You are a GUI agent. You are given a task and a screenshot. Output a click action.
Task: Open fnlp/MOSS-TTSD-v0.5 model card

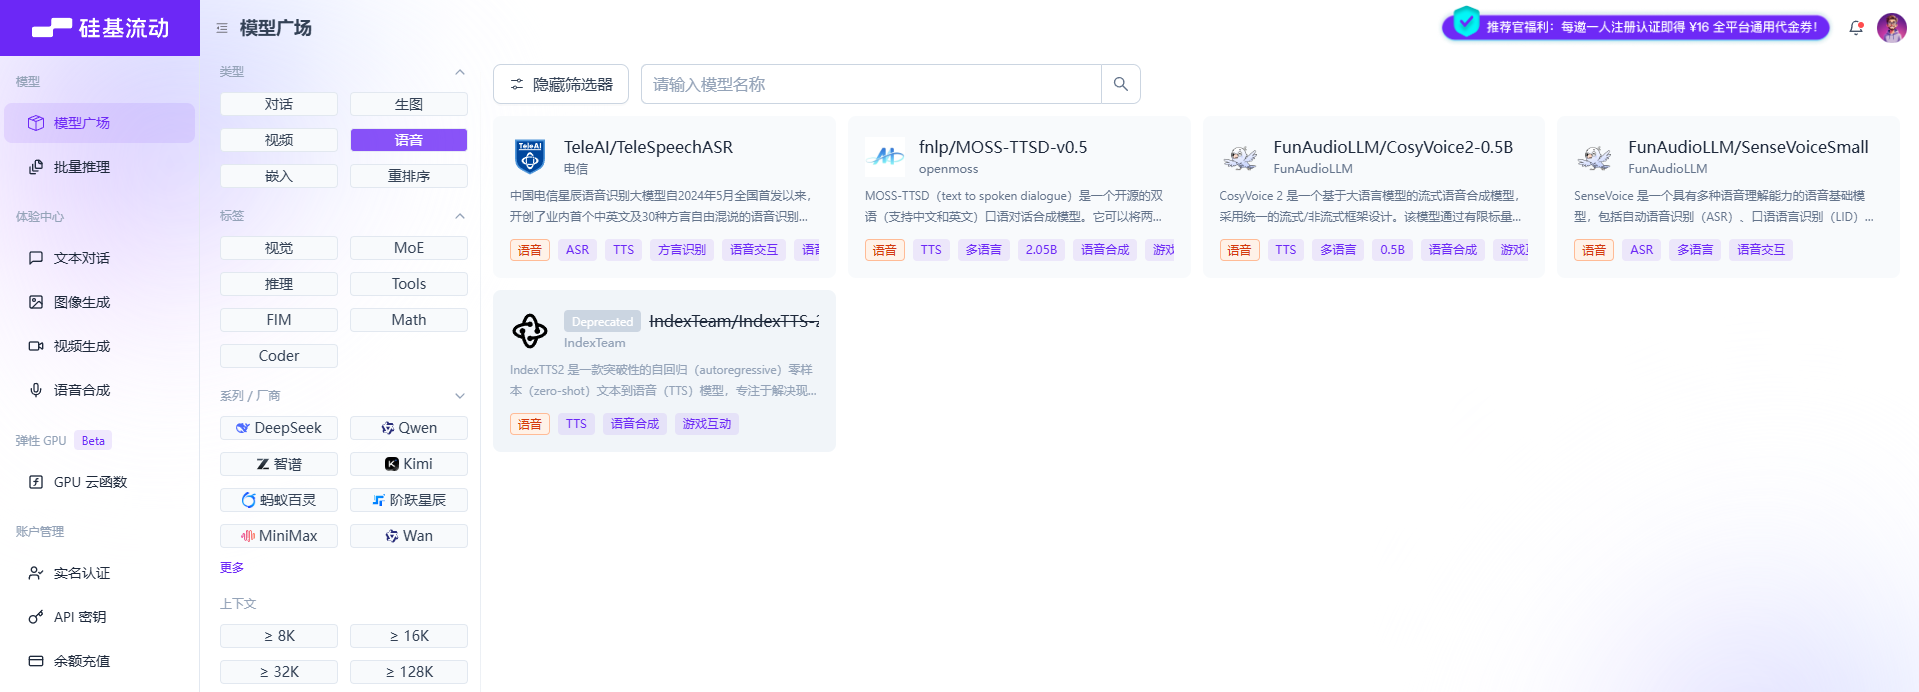pyautogui.click(x=1019, y=197)
